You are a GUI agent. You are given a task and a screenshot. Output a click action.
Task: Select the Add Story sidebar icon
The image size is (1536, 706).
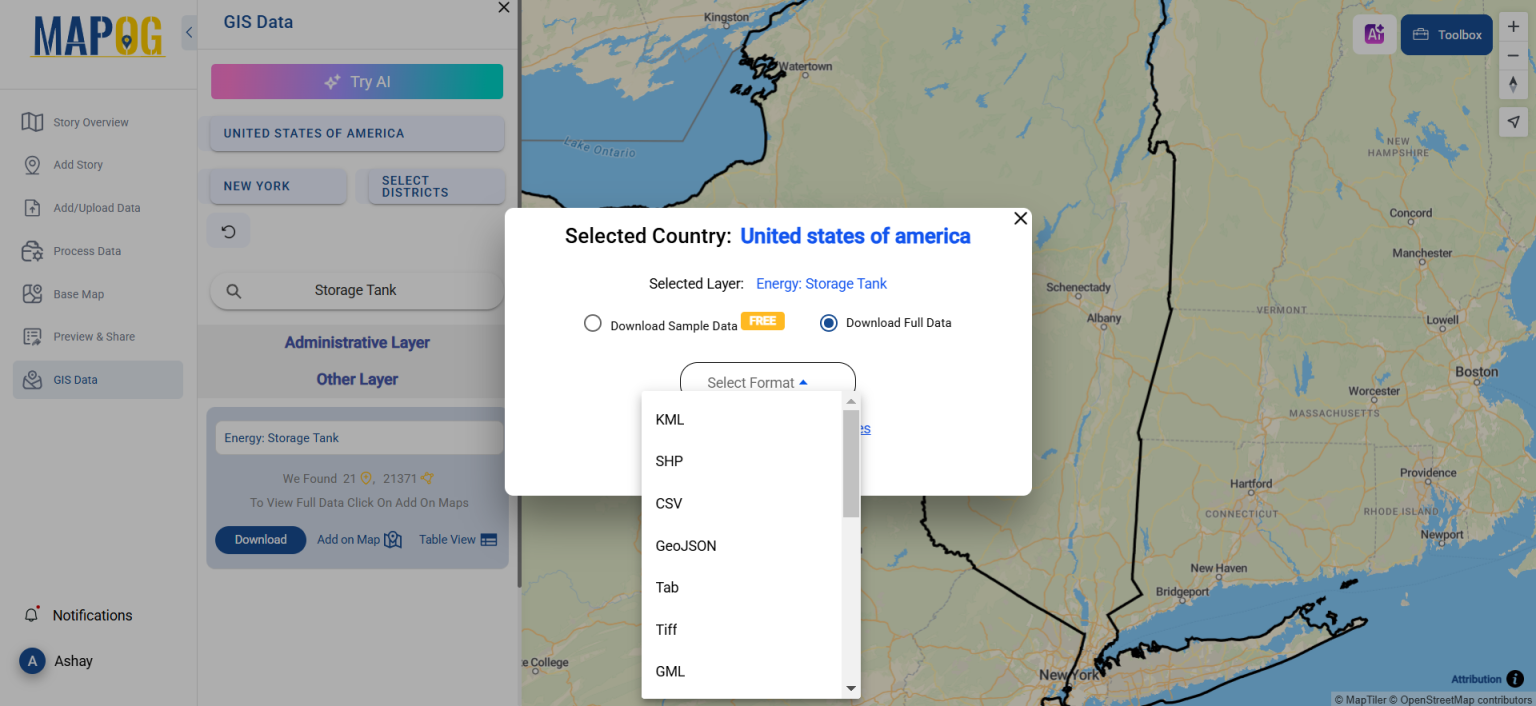(x=79, y=164)
